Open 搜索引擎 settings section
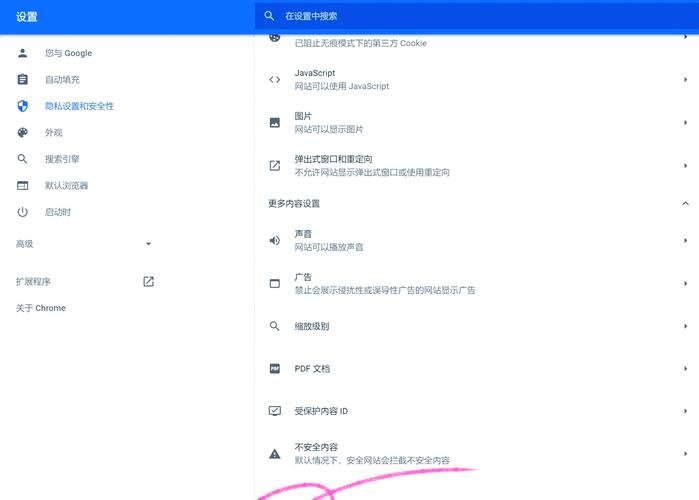699x500 pixels. point(62,159)
